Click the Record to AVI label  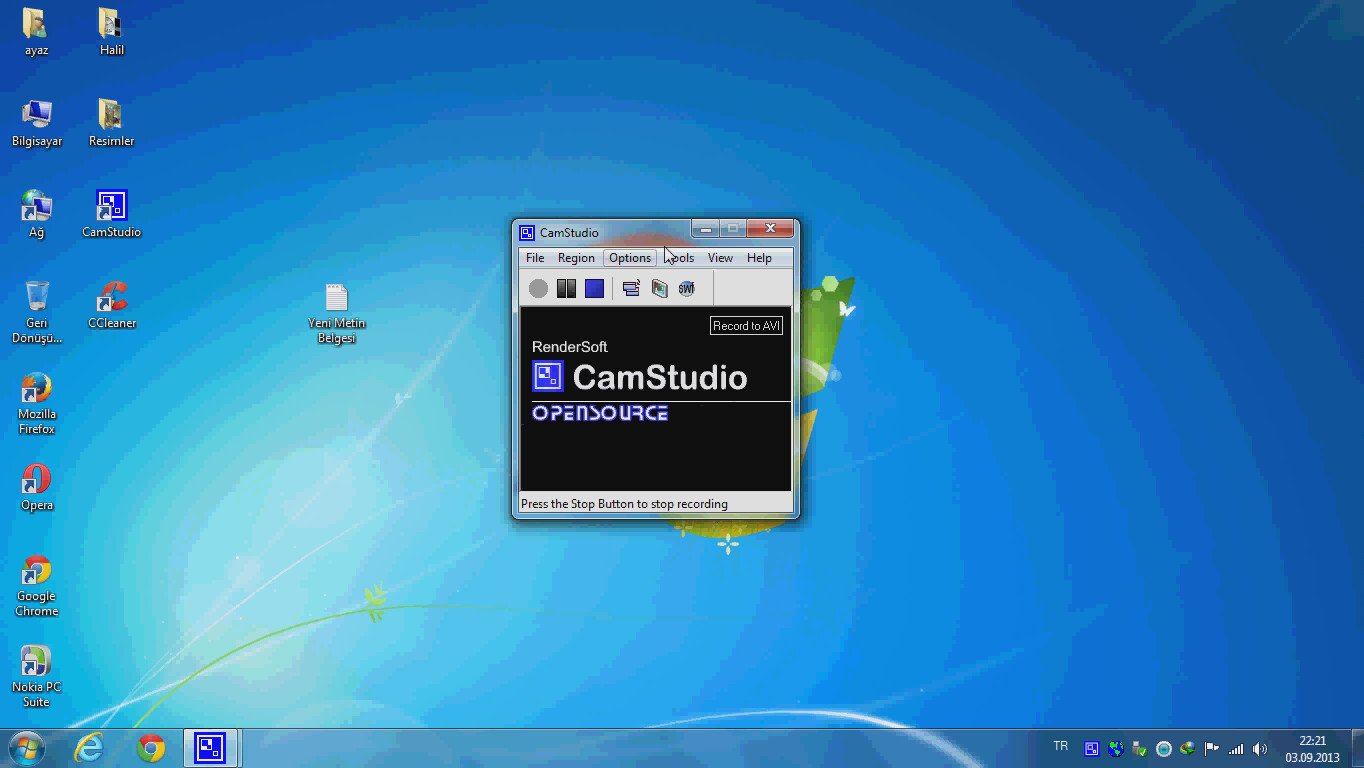[746, 326]
